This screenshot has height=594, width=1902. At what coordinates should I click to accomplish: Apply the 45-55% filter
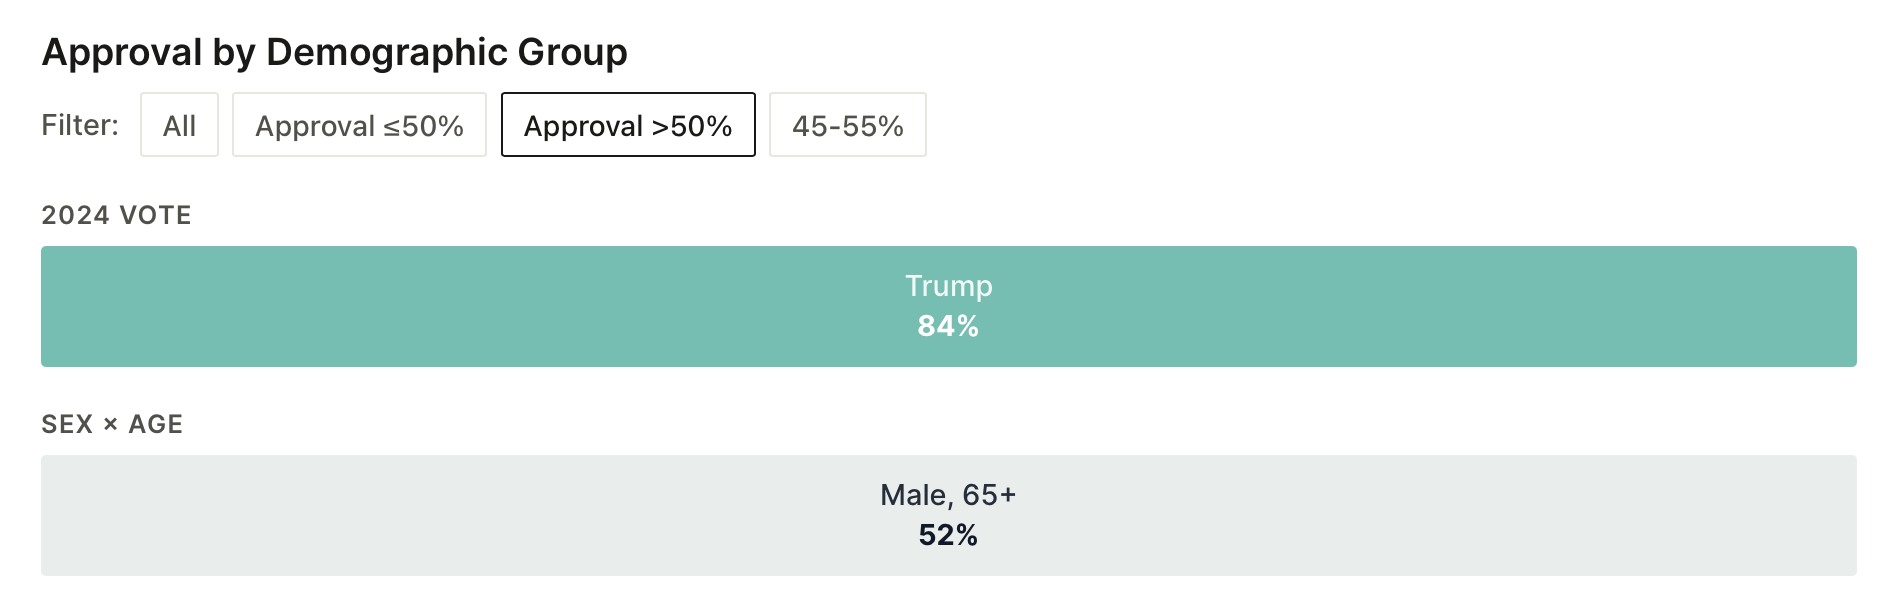848,125
